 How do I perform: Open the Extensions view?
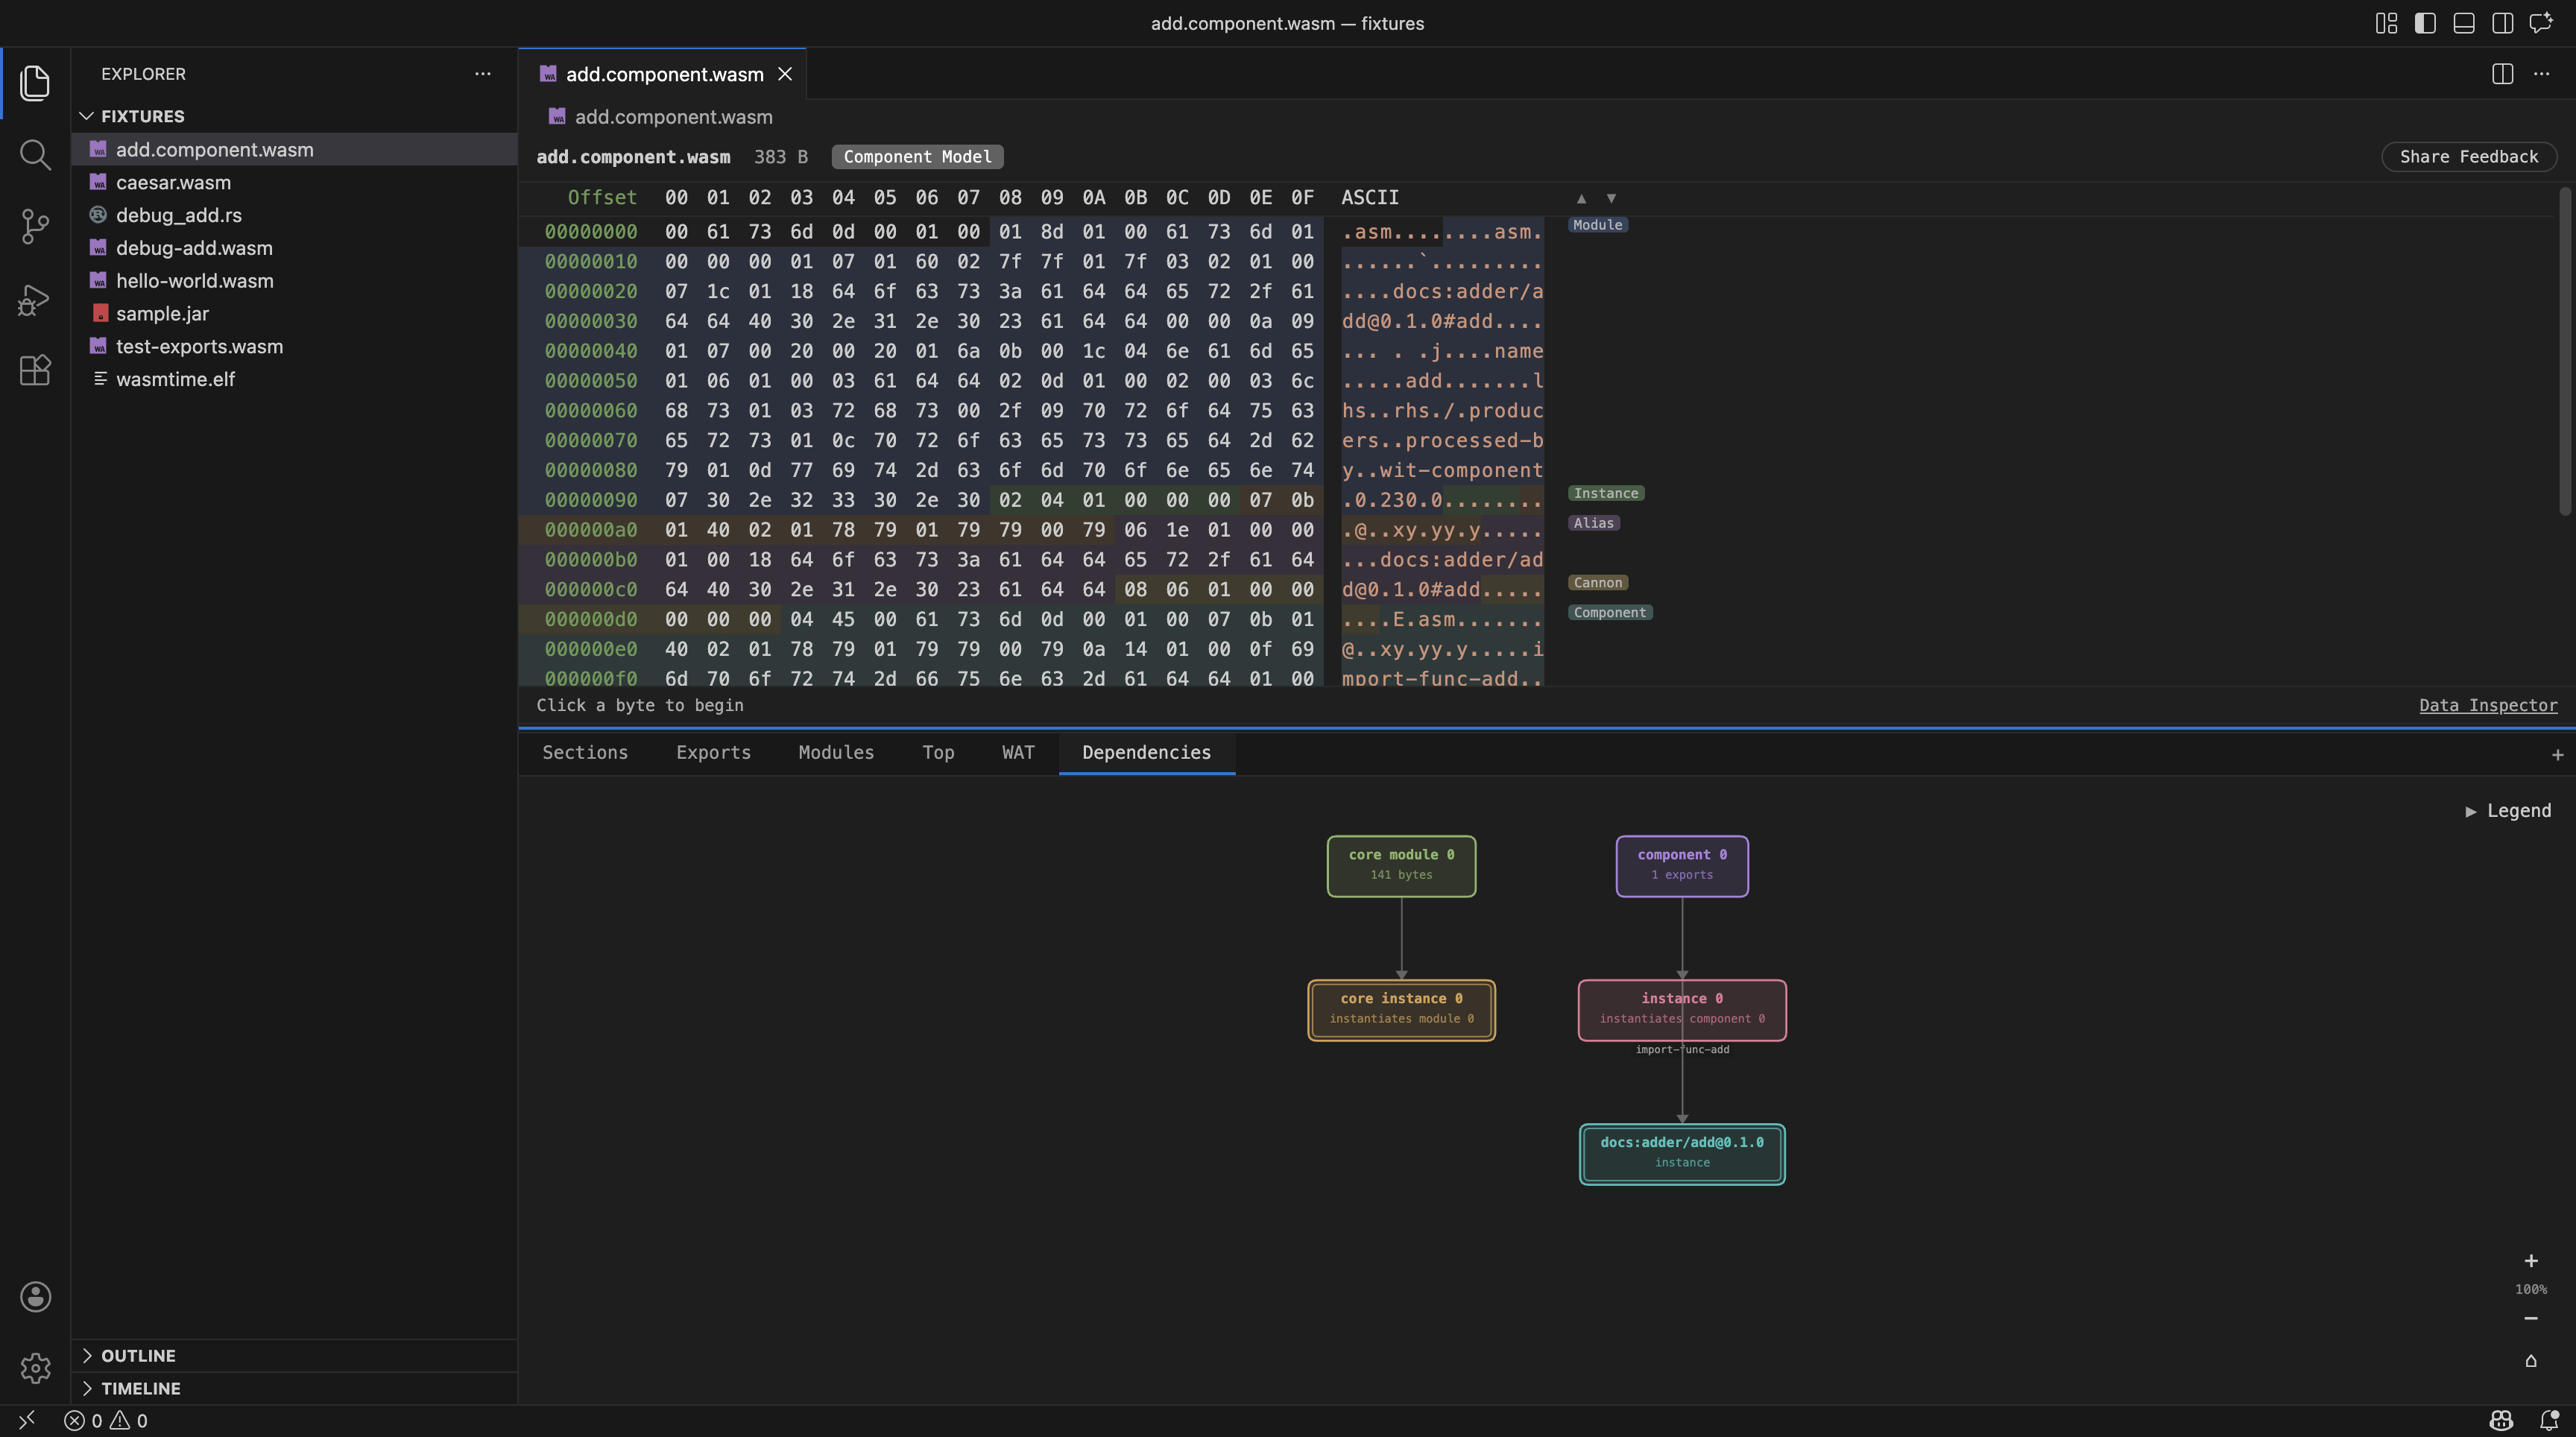[35, 370]
